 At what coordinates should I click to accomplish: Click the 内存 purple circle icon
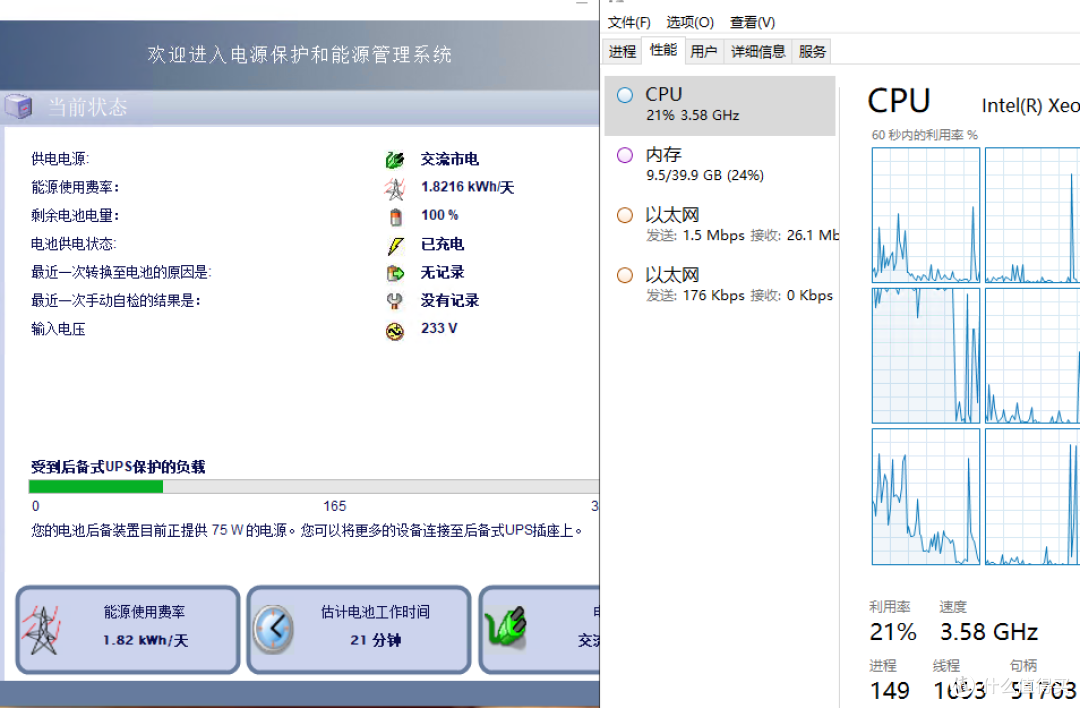tap(625, 155)
